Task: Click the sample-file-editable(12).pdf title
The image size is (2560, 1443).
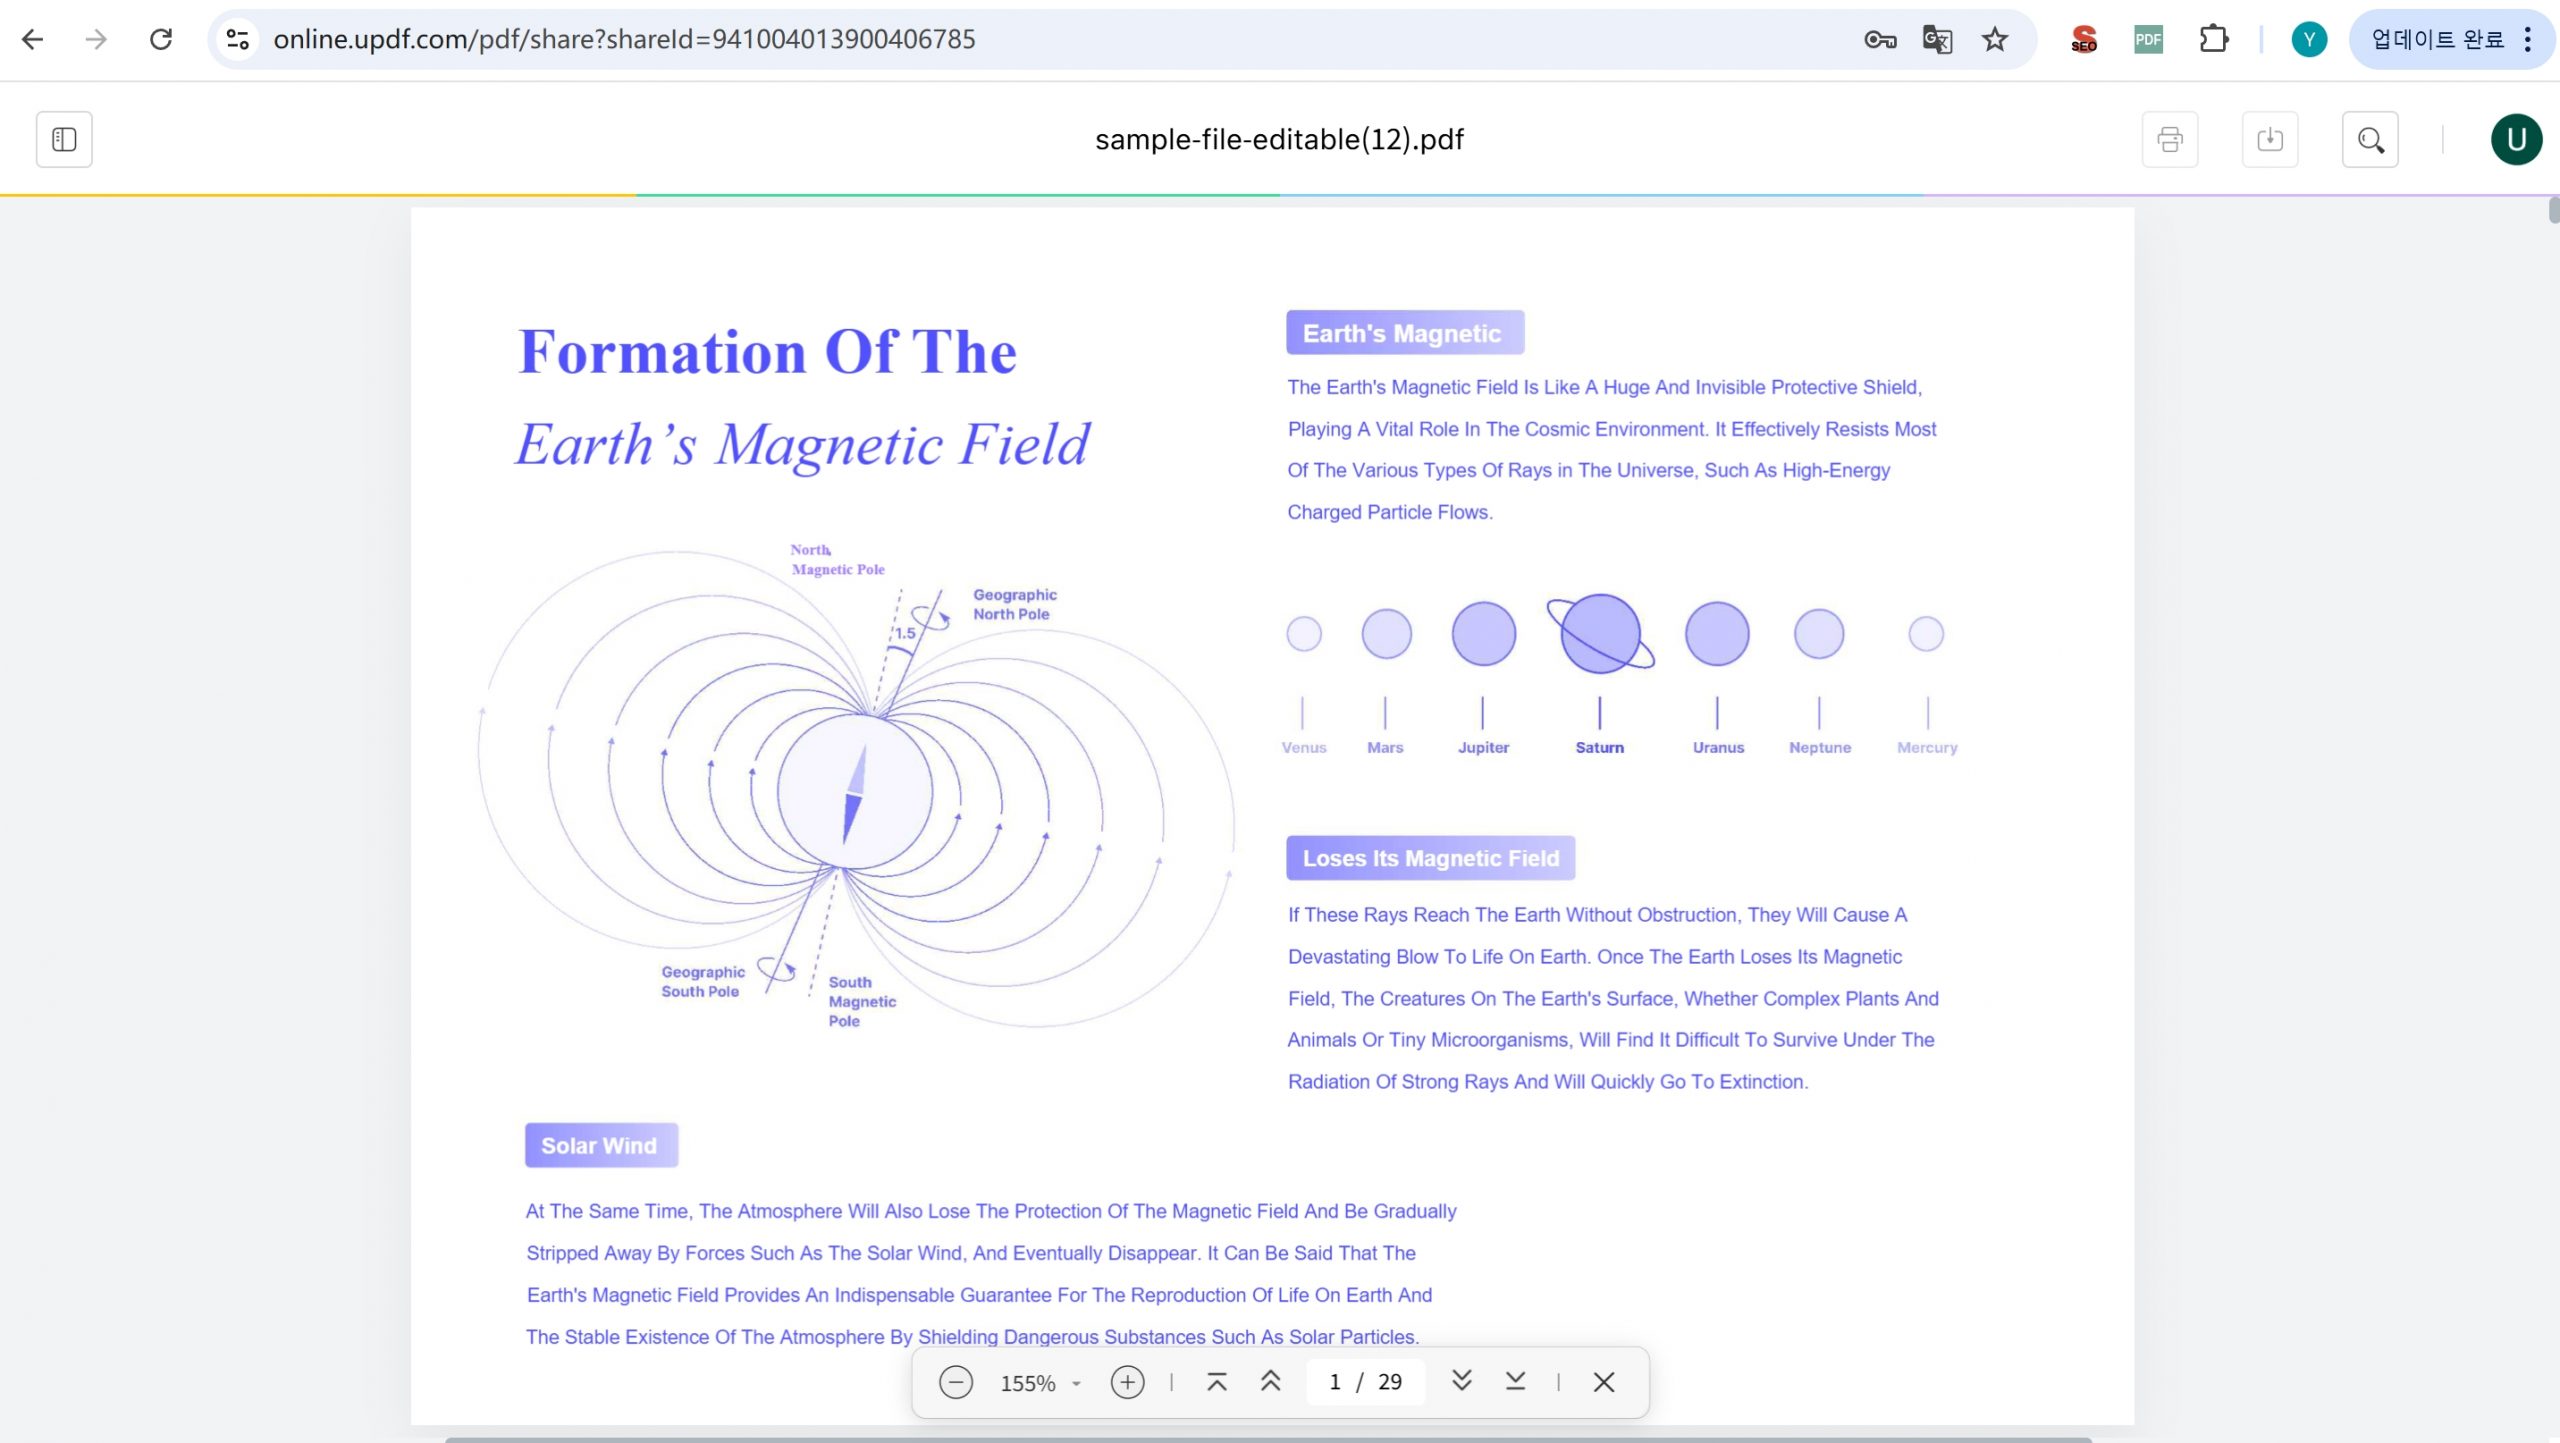Action: point(1279,139)
